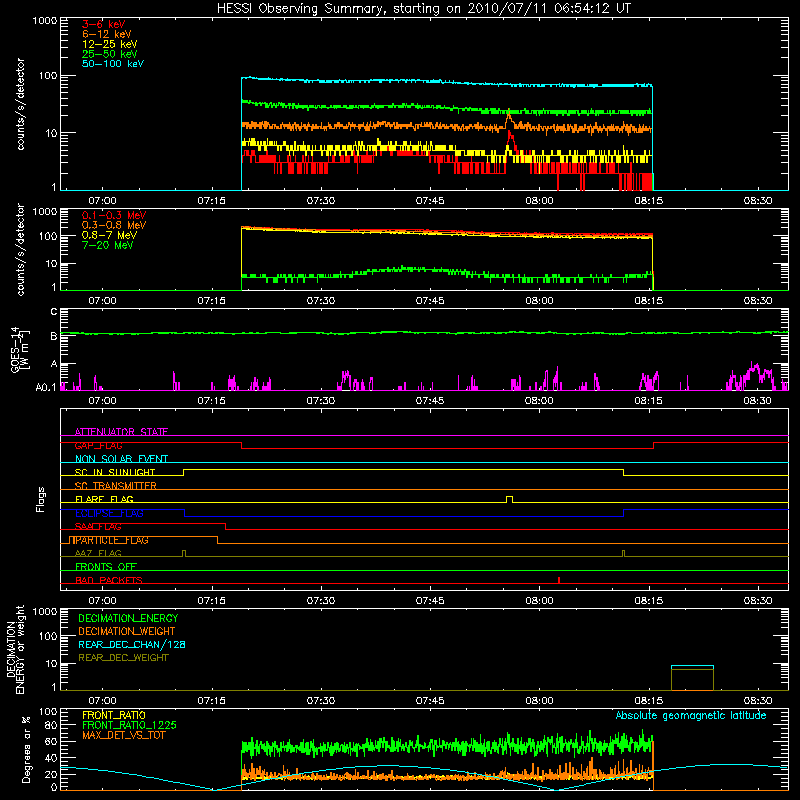800x800 pixels.
Task: Select the REAR_DEC_WEIGHT legend entry
Action: coord(123,658)
